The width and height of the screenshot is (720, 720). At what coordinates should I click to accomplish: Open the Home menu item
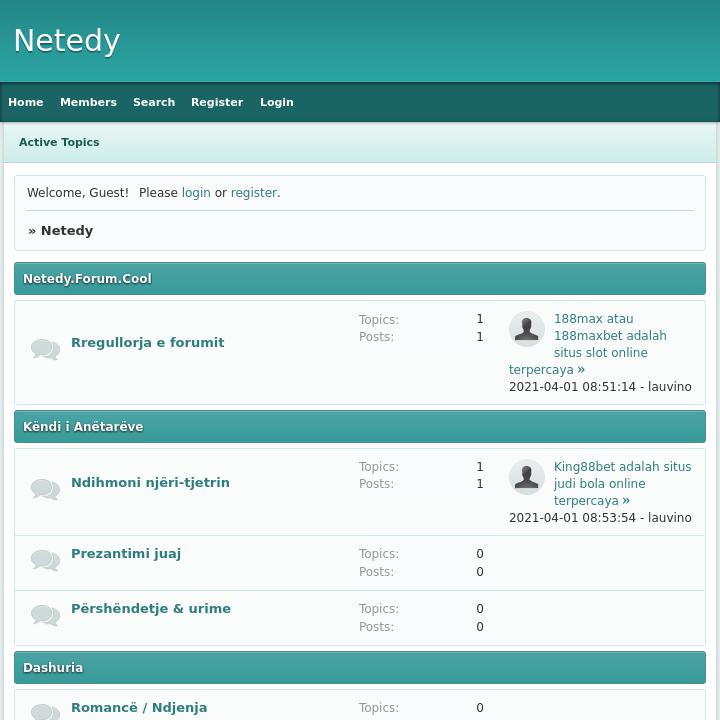pos(26,102)
